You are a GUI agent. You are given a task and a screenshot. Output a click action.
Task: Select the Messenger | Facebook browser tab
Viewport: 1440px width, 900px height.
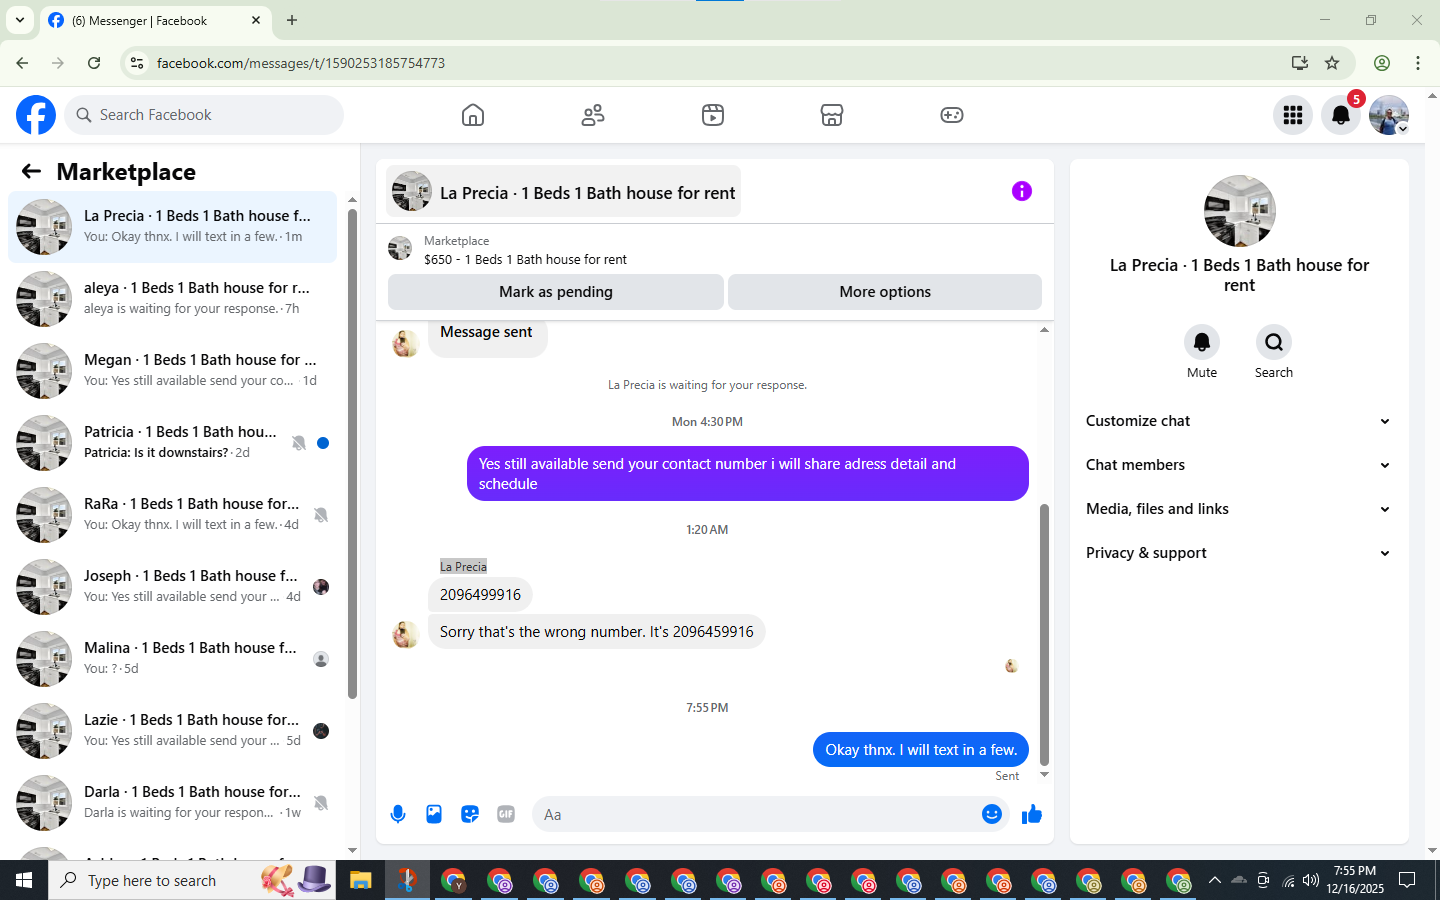pyautogui.click(x=155, y=20)
